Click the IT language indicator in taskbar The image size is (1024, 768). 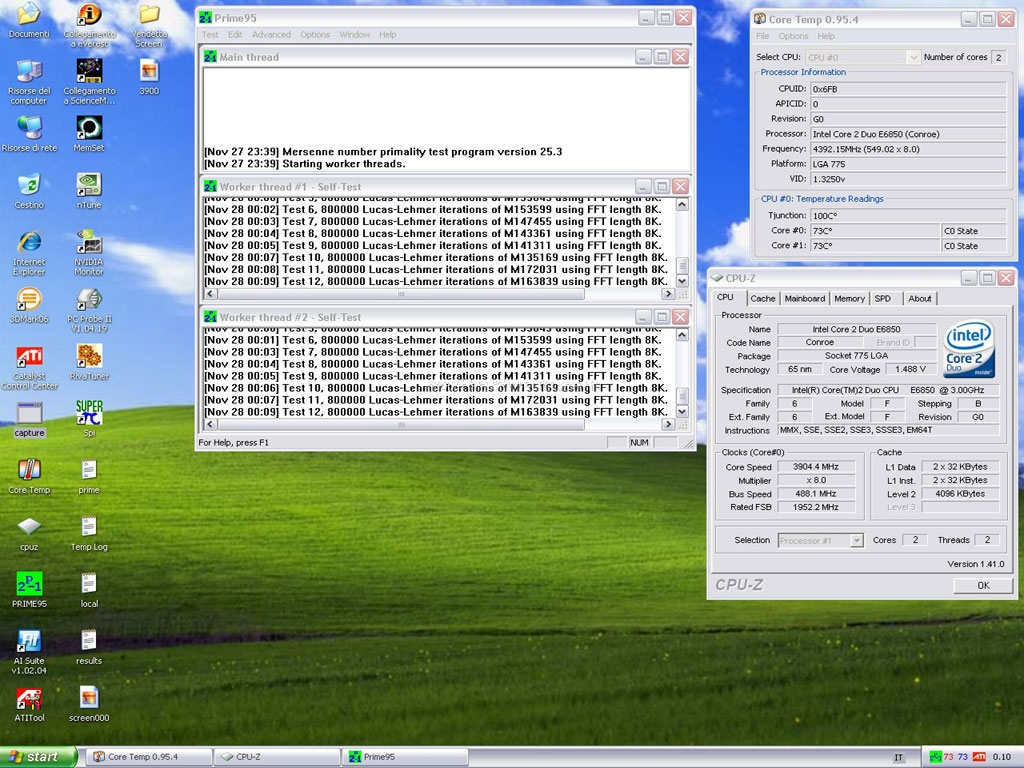pyautogui.click(x=899, y=758)
